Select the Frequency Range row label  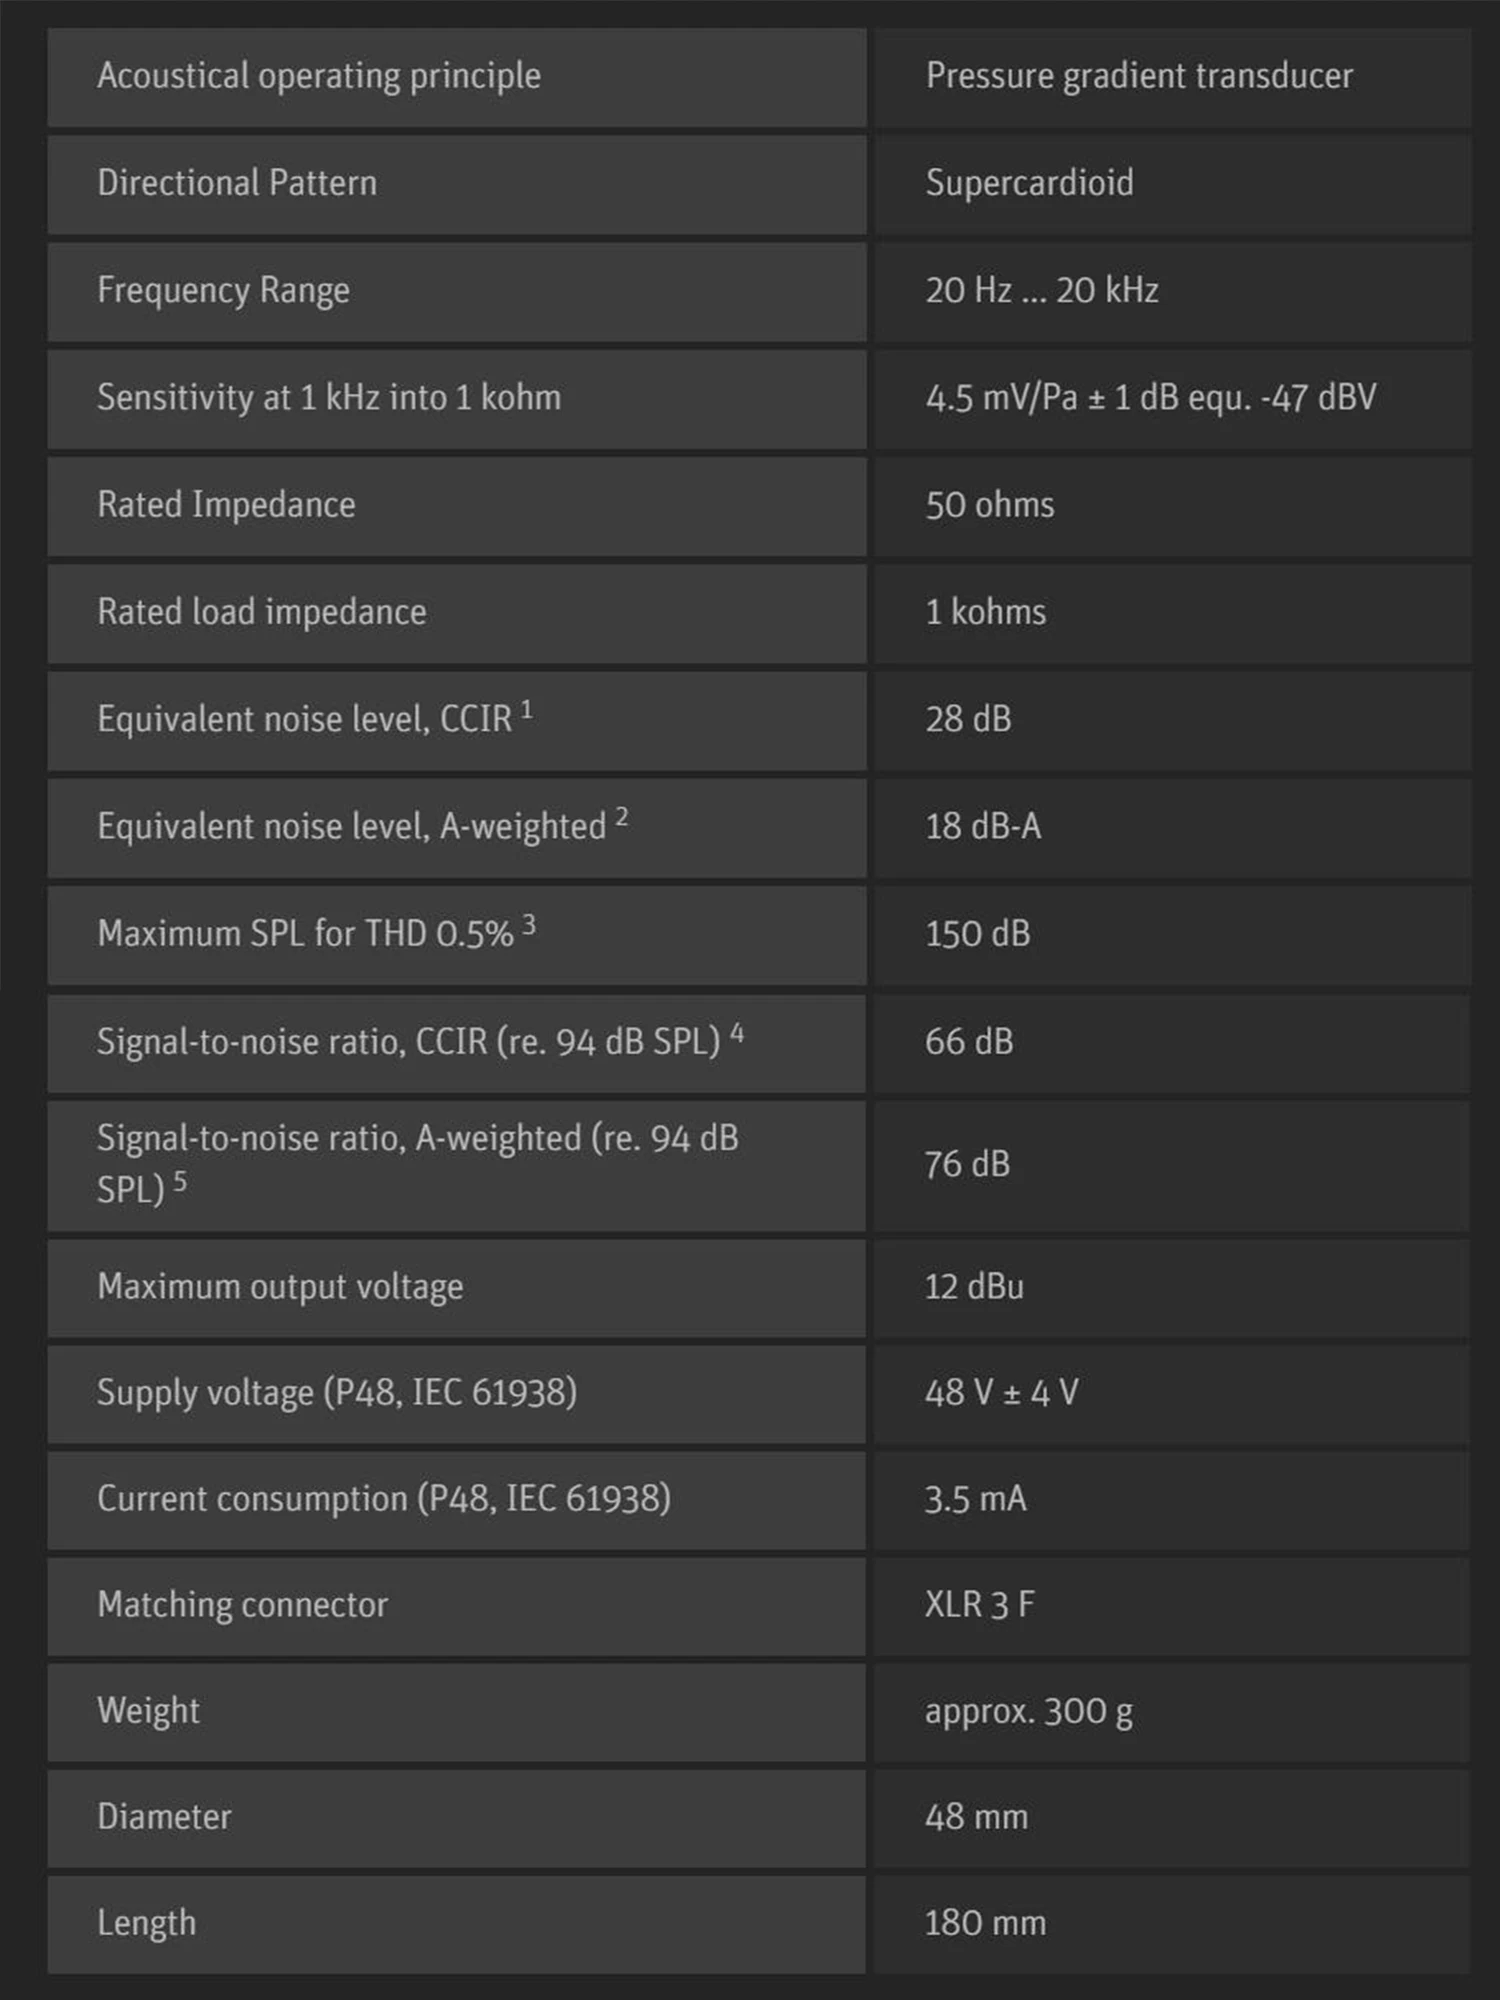[223, 291]
